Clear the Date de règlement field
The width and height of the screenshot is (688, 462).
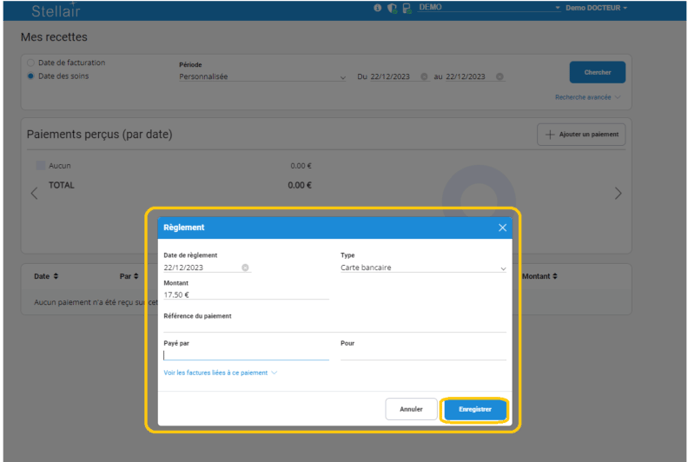coord(245,268)
